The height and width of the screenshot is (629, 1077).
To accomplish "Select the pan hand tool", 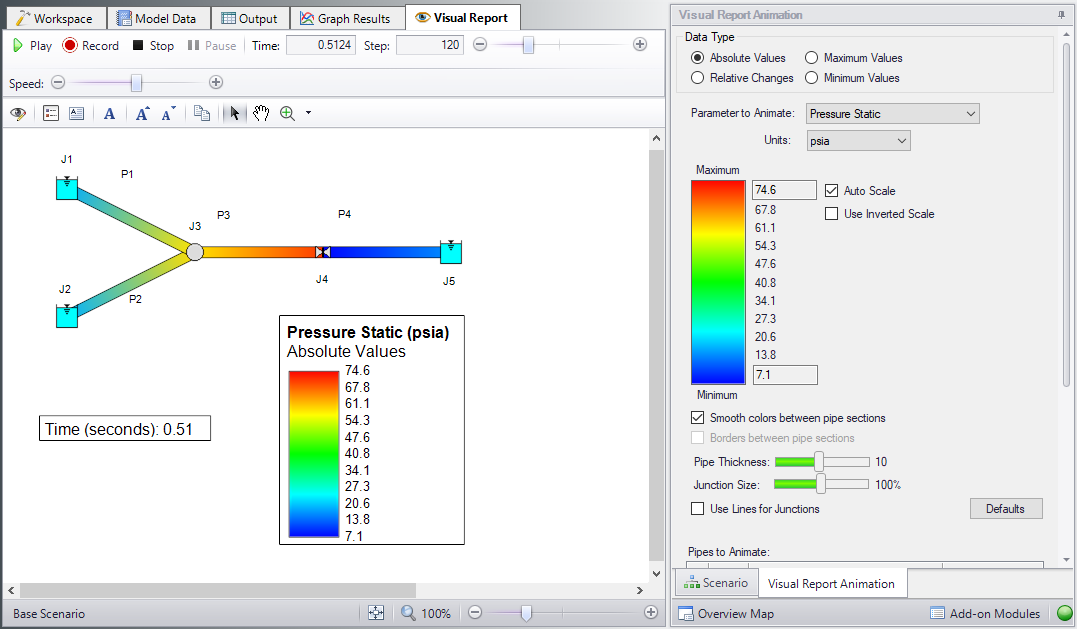I will (261, 113).
